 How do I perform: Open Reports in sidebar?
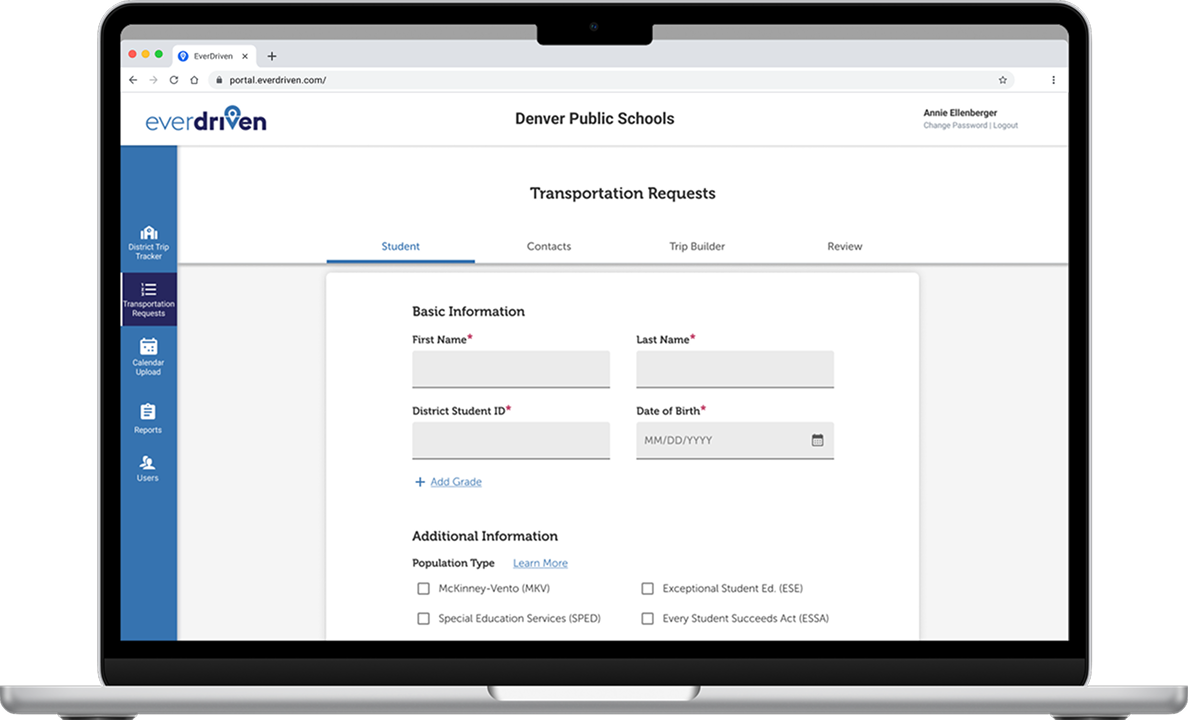pos(148,418)
